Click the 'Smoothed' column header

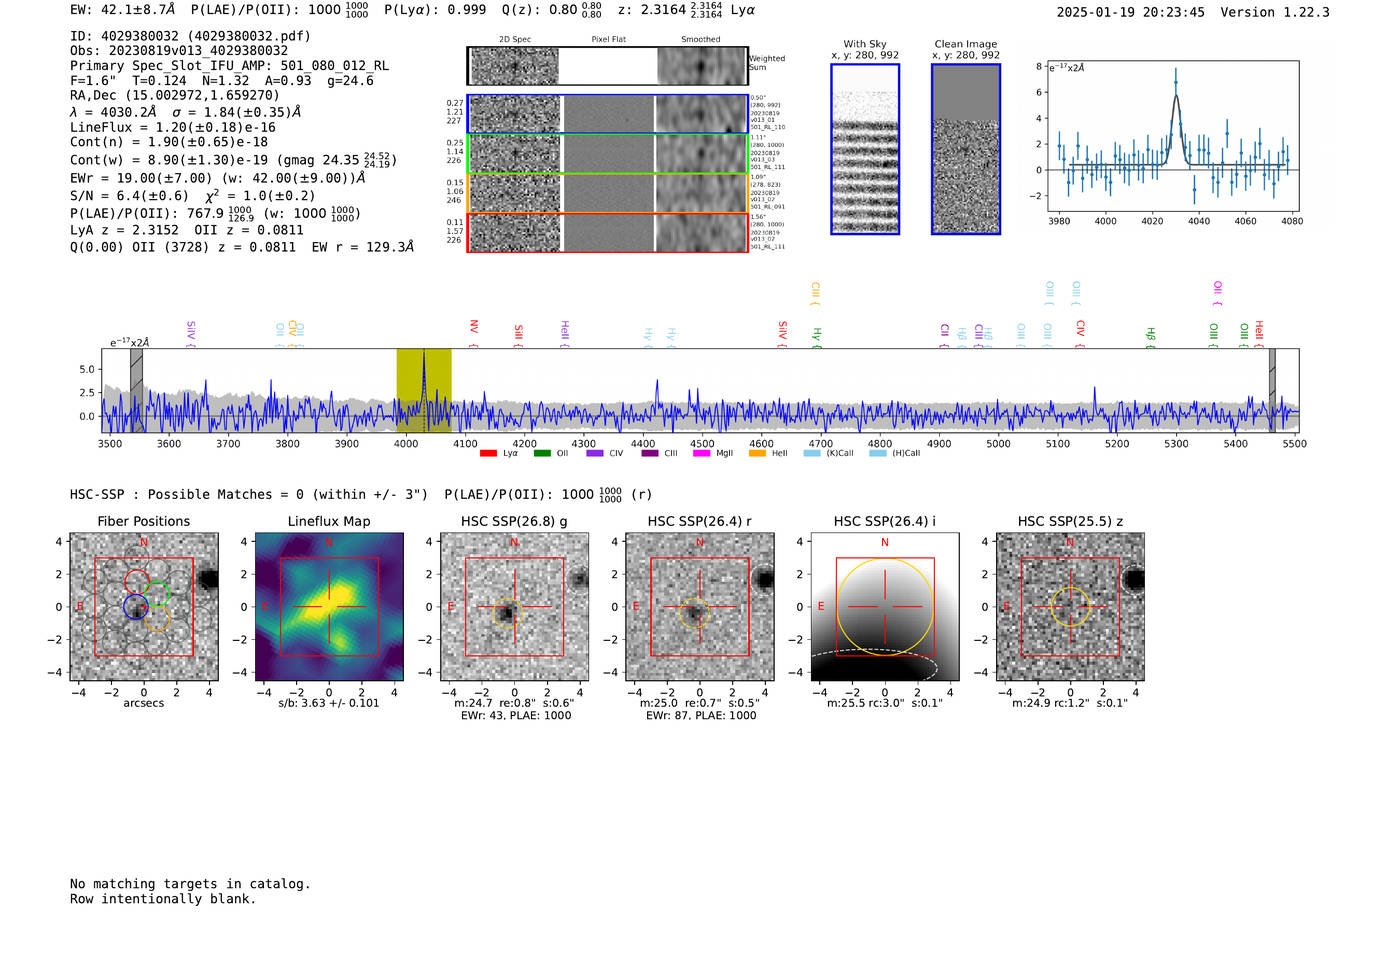(x=701, y=40)
